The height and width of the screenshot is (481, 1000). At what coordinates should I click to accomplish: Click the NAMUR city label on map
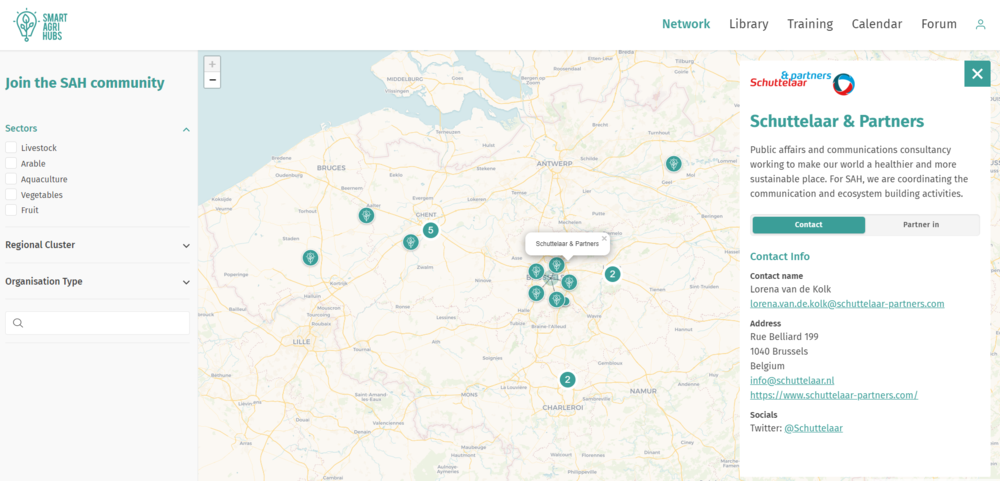642,390
